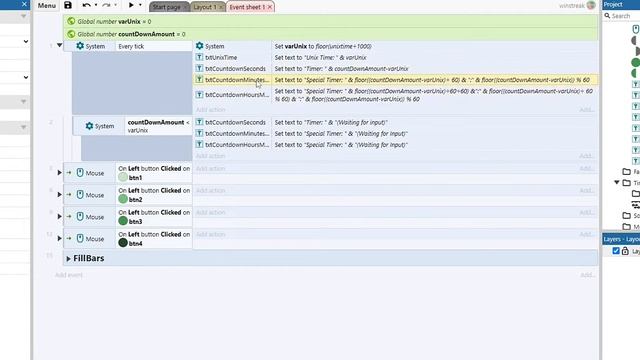
Task: Open the Undo history dropdown arrow
Action: pyautogui.click(x=96, y=5)
